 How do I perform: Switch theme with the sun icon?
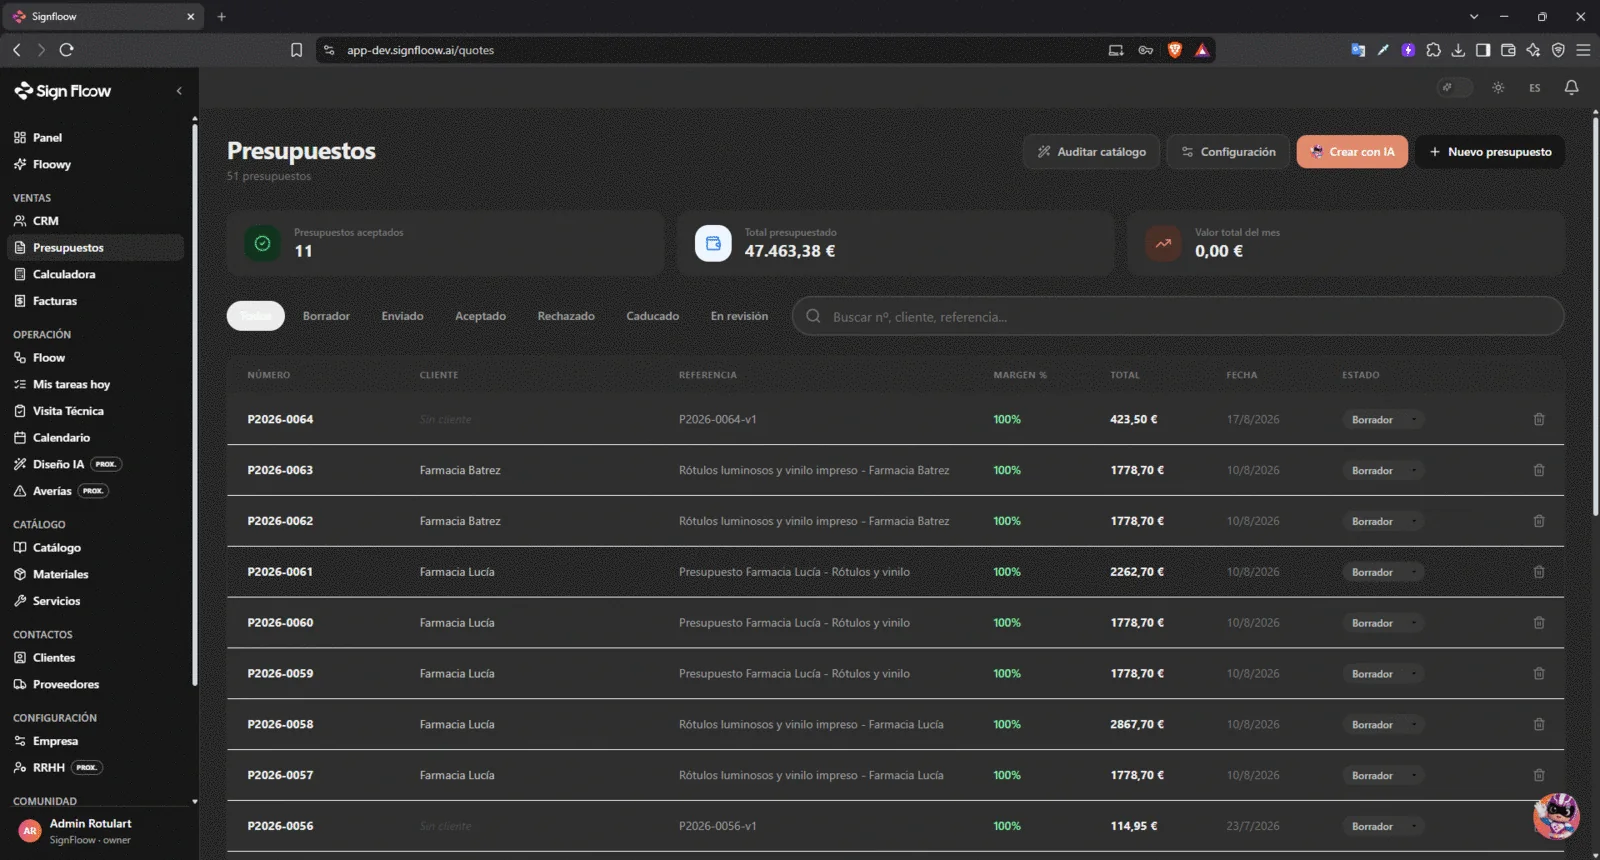point(1498,88)
